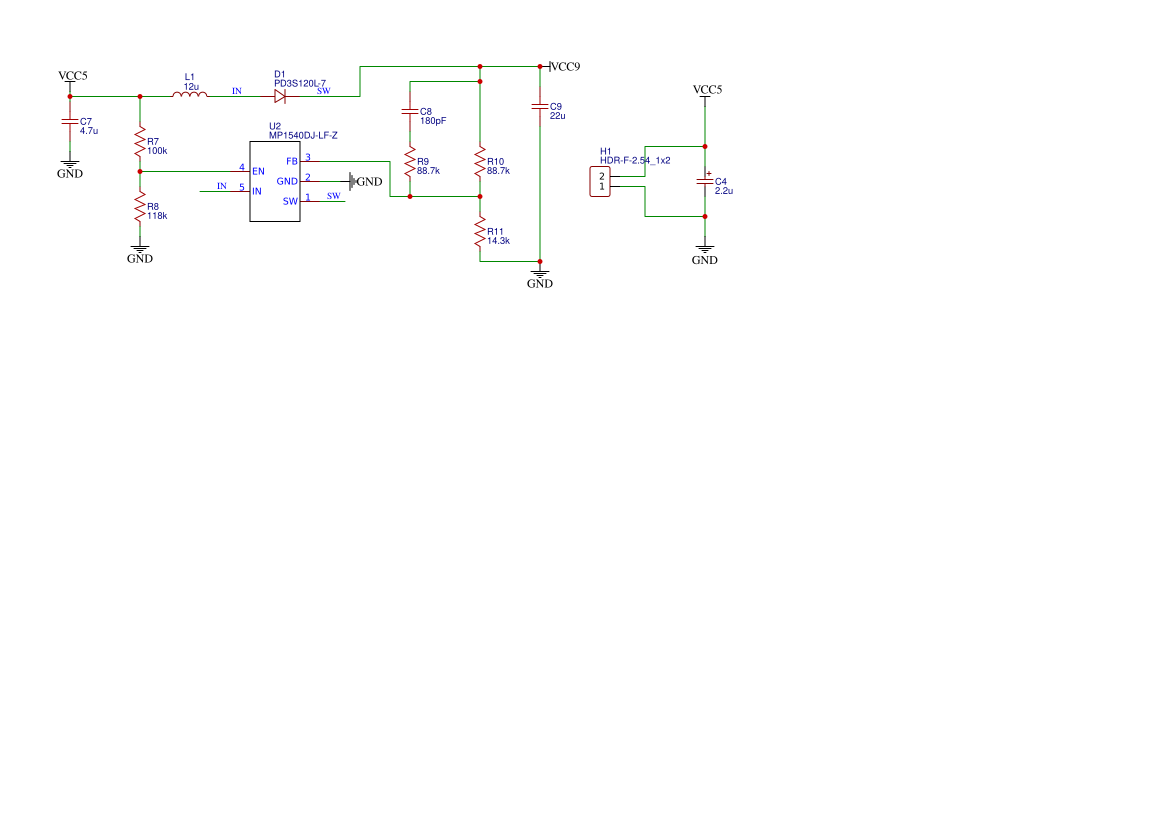Select polarized capacitor C4 2.2u symbol

tap(705, 181)
